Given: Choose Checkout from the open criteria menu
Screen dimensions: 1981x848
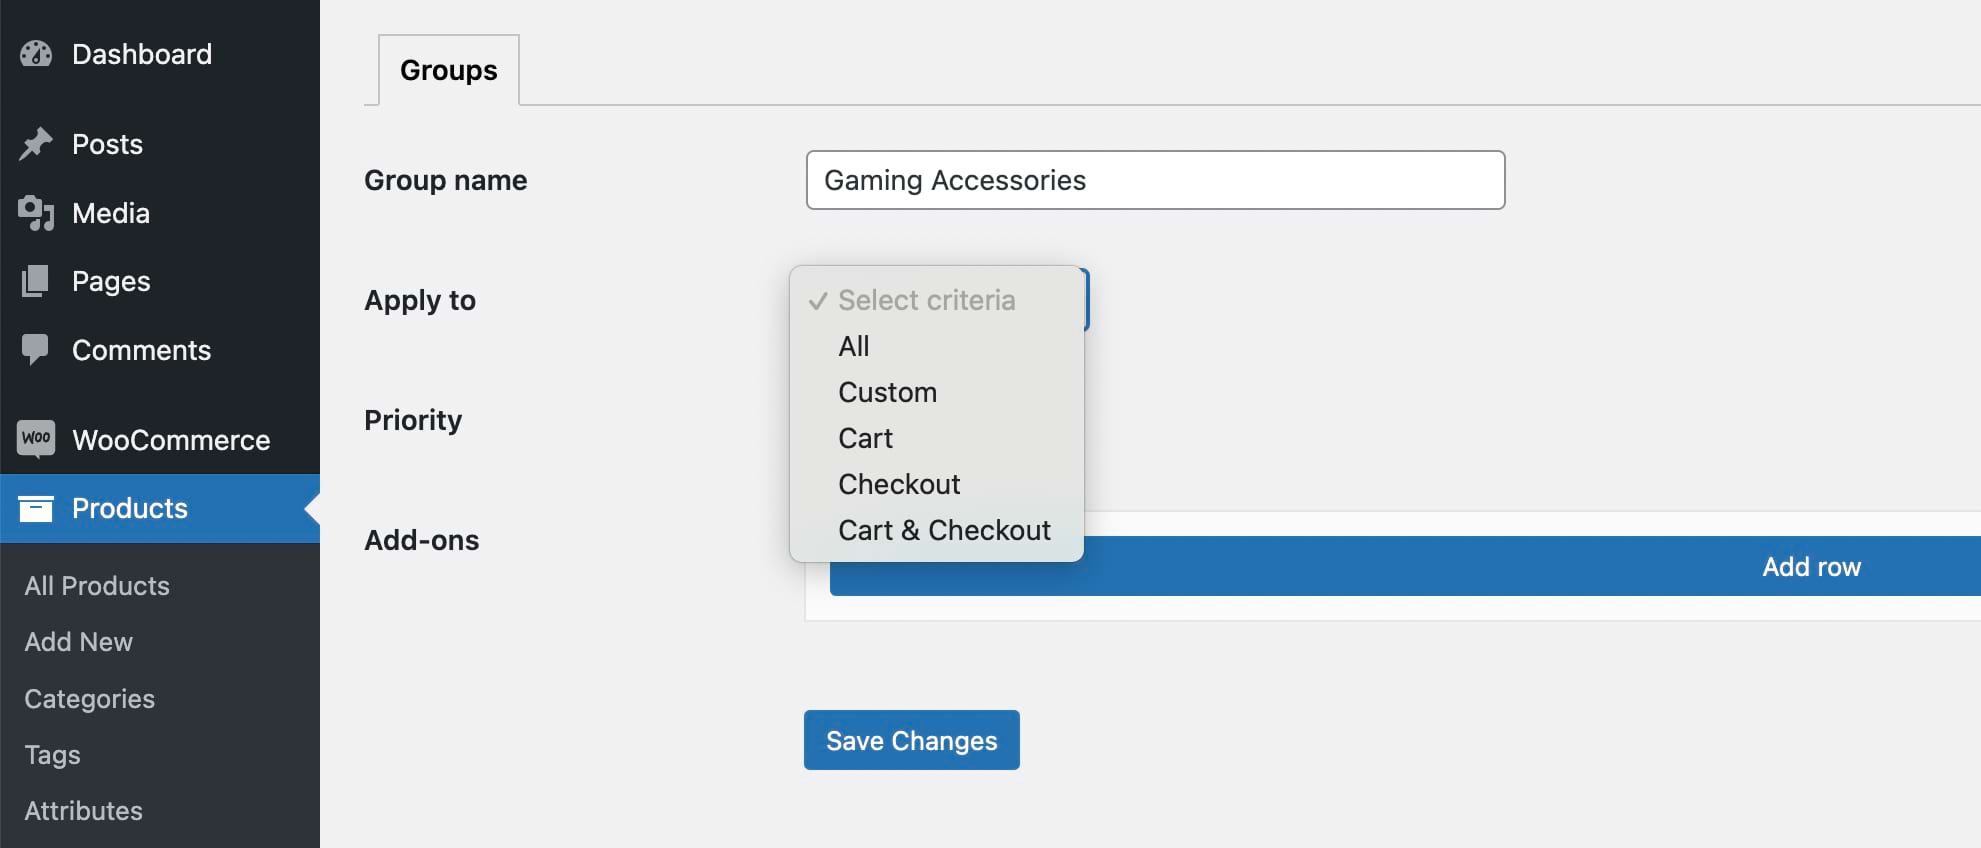Looking at the screenshot, I should tap(899, 484).
